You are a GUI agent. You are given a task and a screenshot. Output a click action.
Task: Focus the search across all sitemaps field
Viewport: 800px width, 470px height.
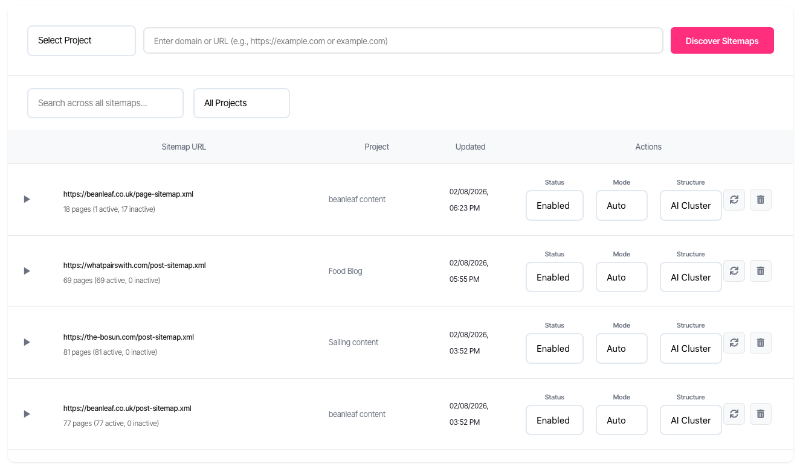pos(105,103)
